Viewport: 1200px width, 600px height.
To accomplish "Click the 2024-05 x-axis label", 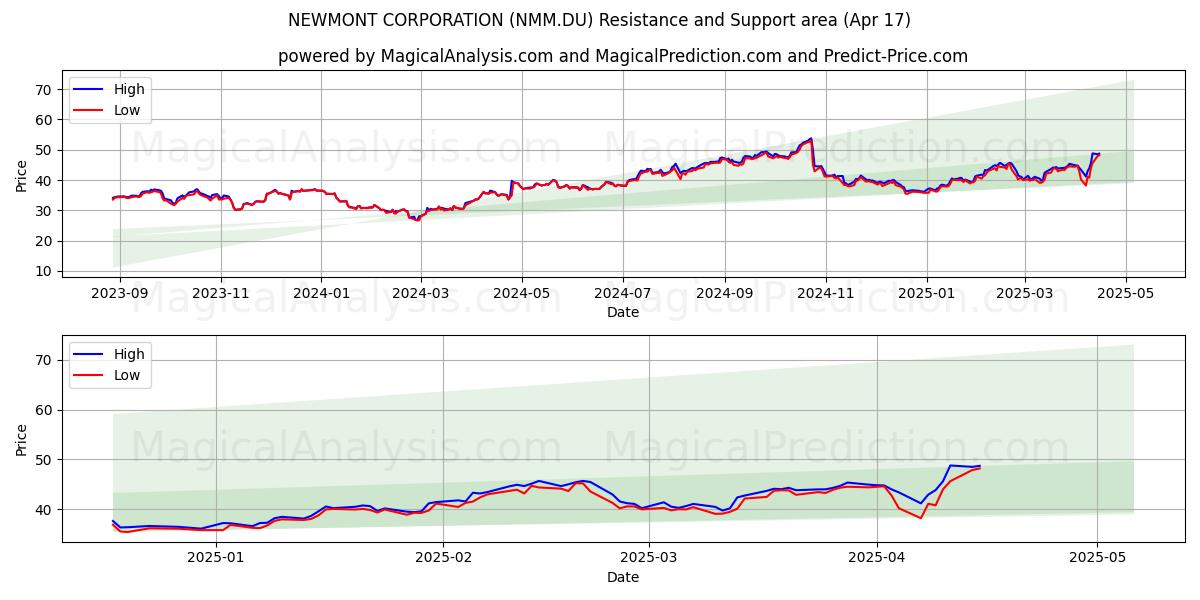I will 521,295.
